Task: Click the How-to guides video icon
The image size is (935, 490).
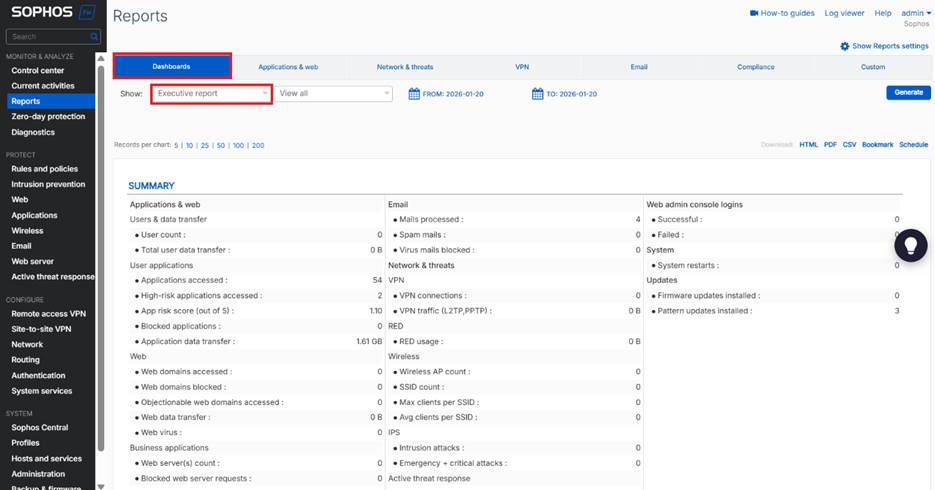Action: (x=754, y=13)
